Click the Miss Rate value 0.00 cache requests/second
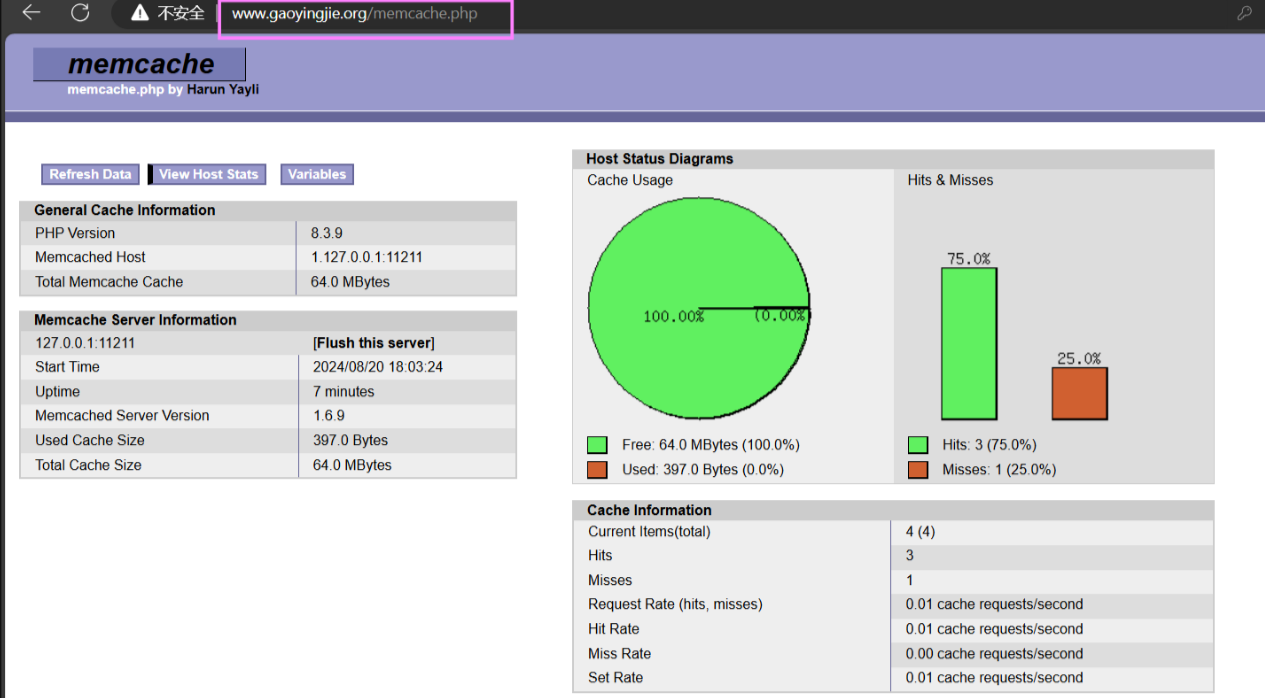The width and height of the screenshot is (1265, 698). pos(994,654)
